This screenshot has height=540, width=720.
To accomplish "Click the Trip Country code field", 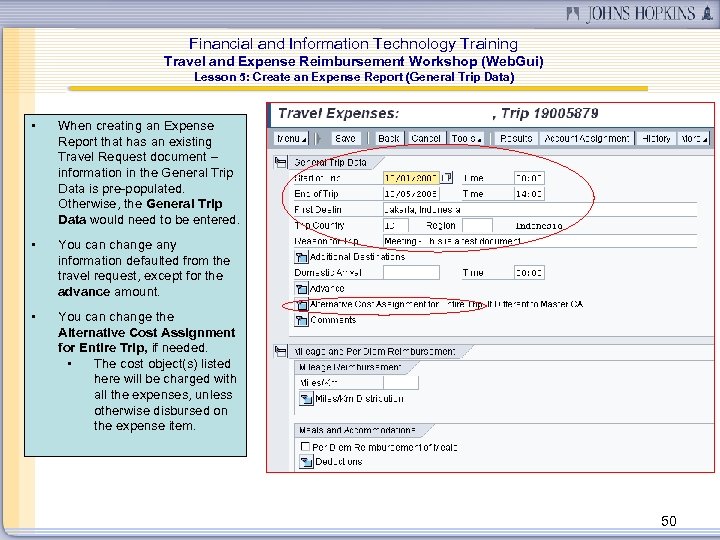I will click(x=396, y=225).
